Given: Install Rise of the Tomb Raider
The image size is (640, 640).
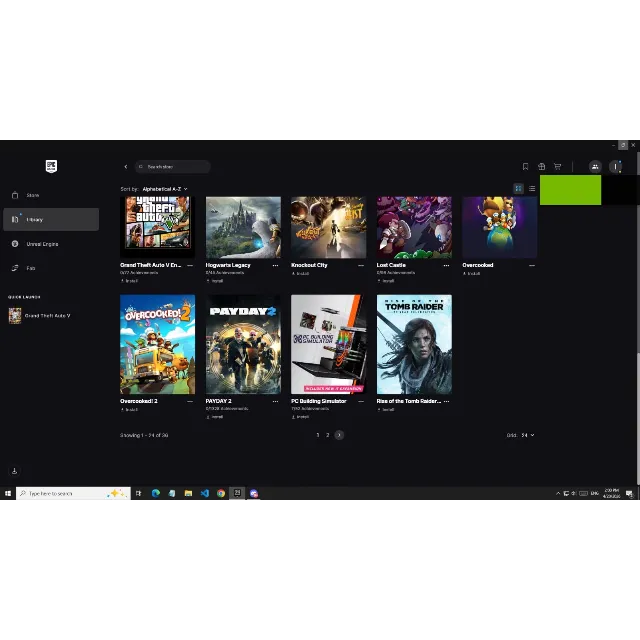Looking at the screenshot, I should point(386,409).
